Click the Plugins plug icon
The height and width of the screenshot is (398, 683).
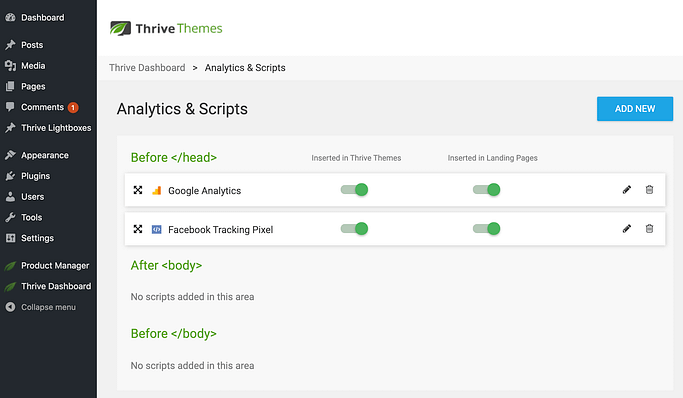point(10,176)
